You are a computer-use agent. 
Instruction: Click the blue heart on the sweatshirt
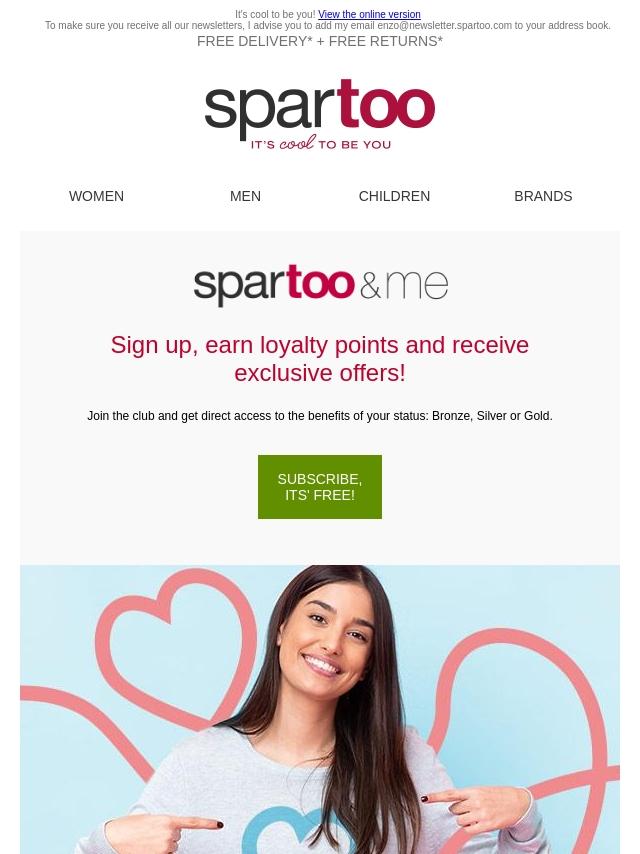[x=283, y=833]
